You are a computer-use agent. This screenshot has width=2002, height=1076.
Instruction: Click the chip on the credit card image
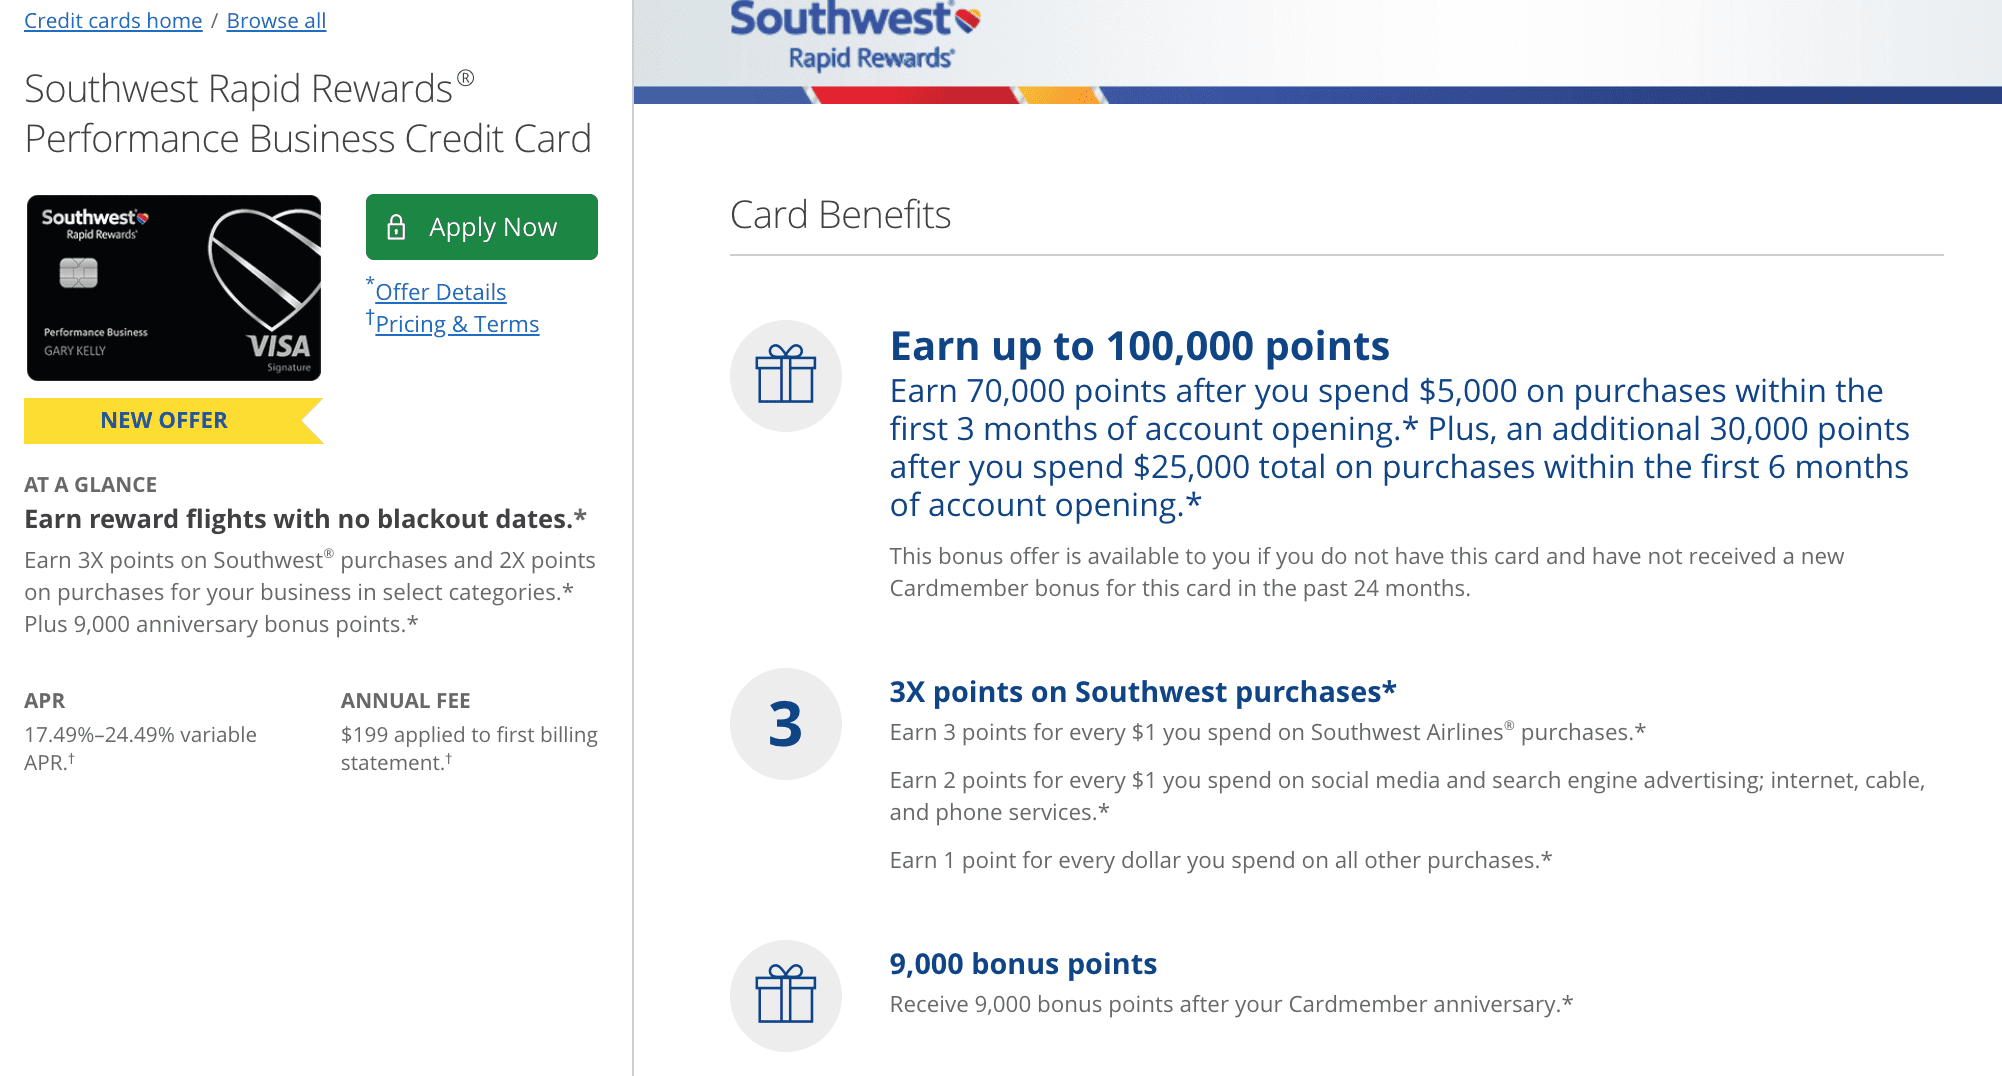(78, 272)
